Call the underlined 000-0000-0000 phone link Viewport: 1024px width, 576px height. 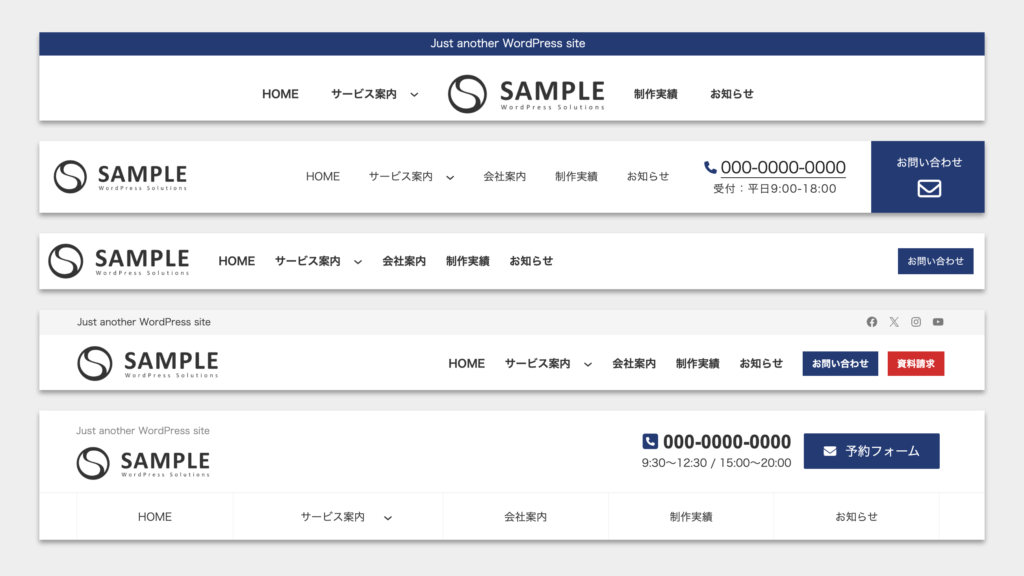coord(783,167)
